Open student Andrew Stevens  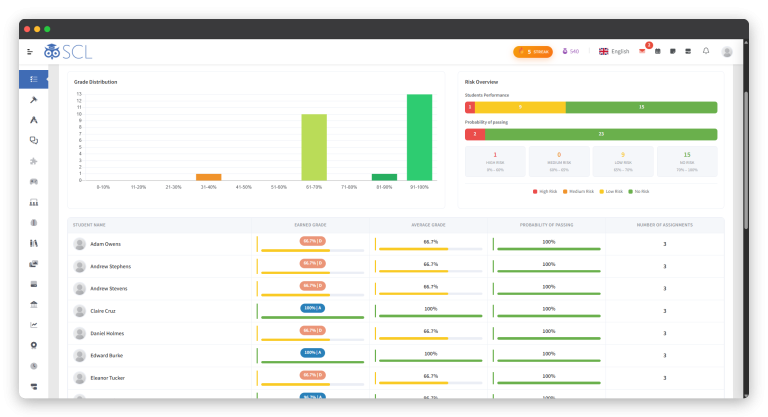coord(109,289)
